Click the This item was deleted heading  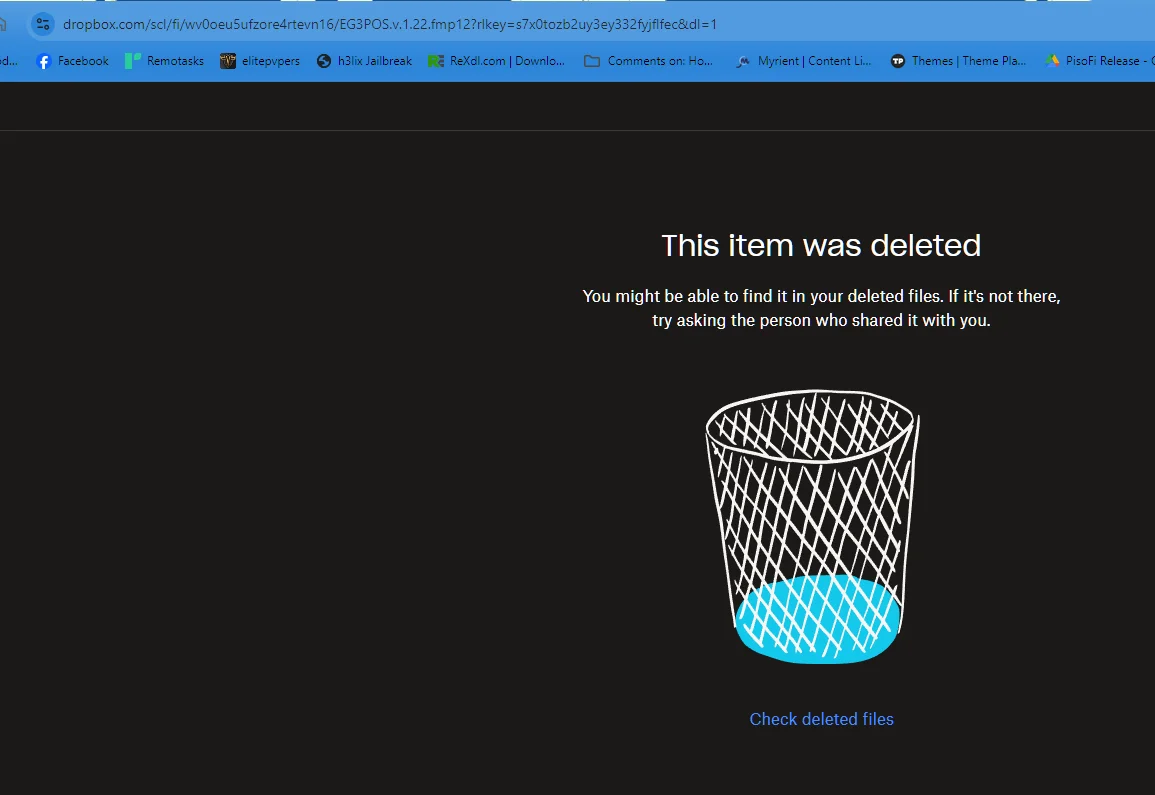[x=821, y=245]
